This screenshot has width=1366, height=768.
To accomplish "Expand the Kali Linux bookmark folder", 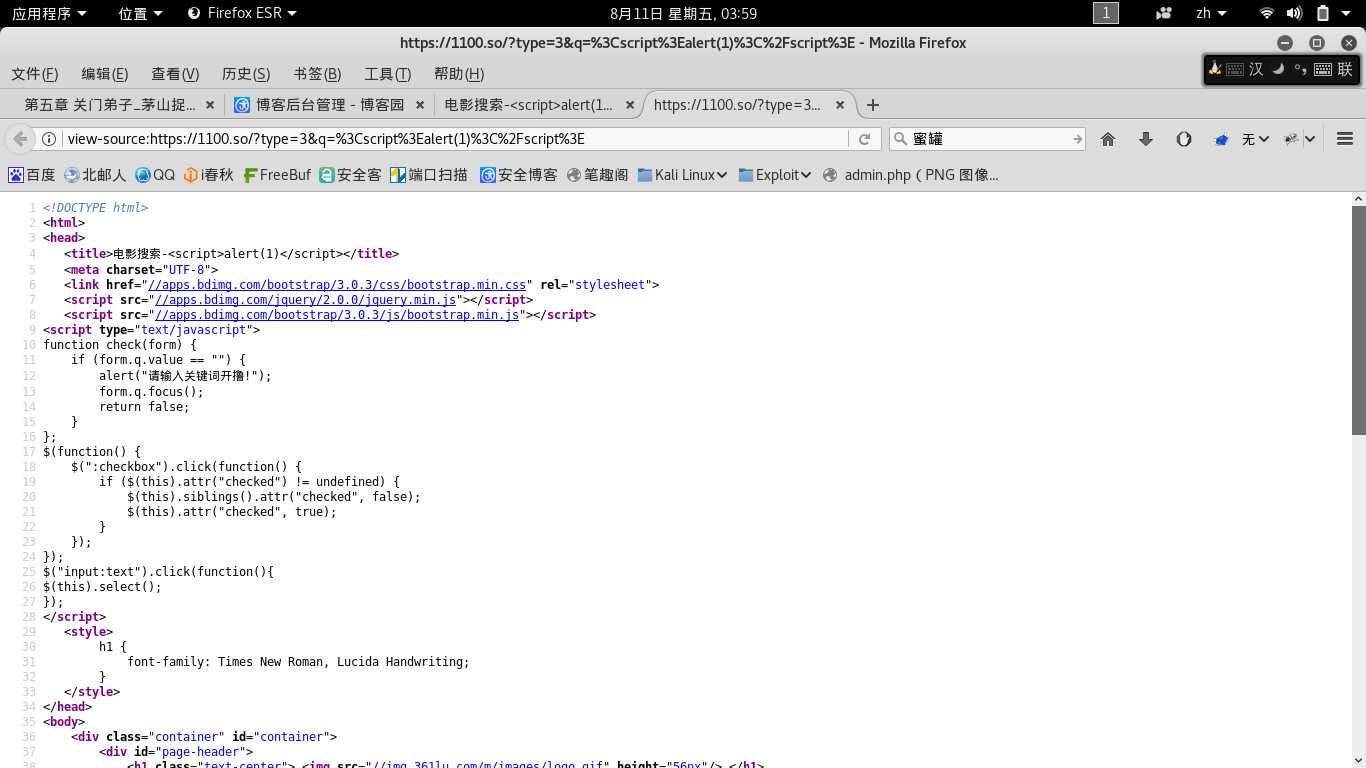I will 682,175.
